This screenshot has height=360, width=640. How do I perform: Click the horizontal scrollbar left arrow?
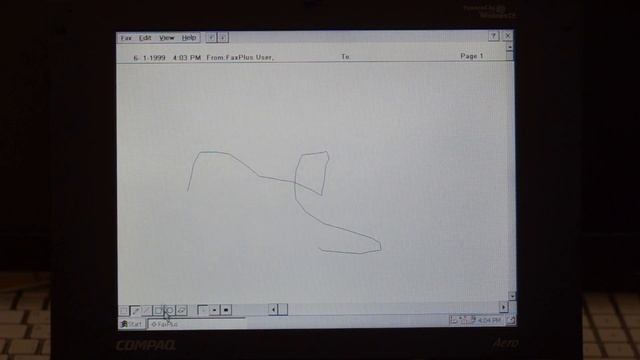coord(273,309)
